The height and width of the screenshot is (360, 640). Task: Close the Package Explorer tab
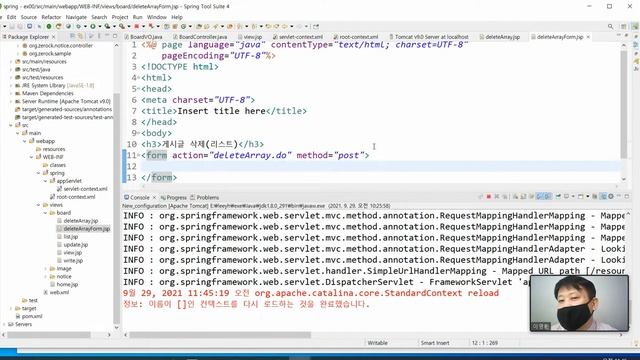(x=53, y=37)
